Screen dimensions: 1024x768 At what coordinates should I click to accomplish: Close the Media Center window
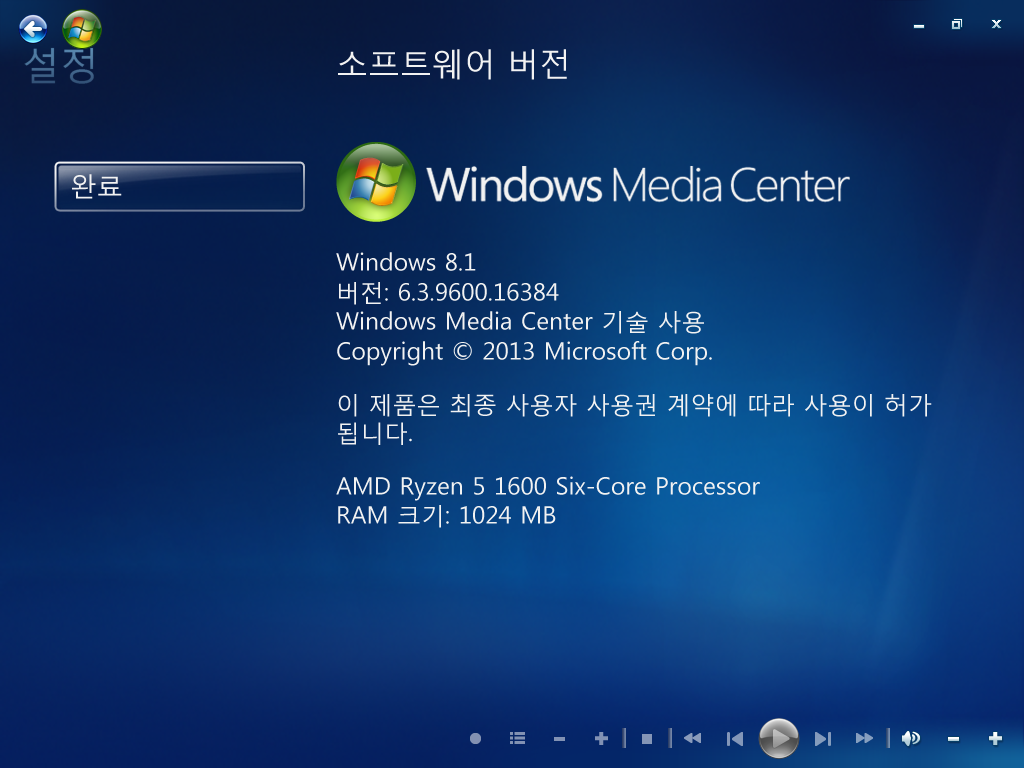[996, 24]
